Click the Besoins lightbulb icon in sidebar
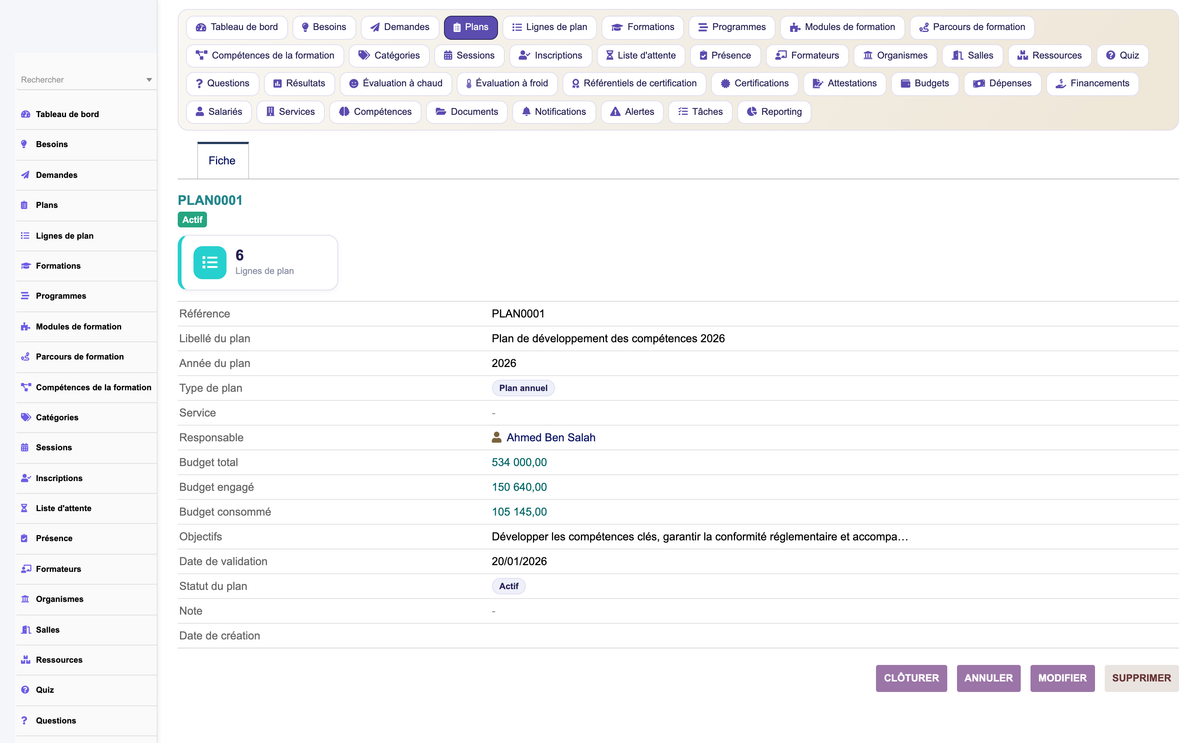Screen dimensions: 1200x743 pyautogui.click(x=25, y=144)
